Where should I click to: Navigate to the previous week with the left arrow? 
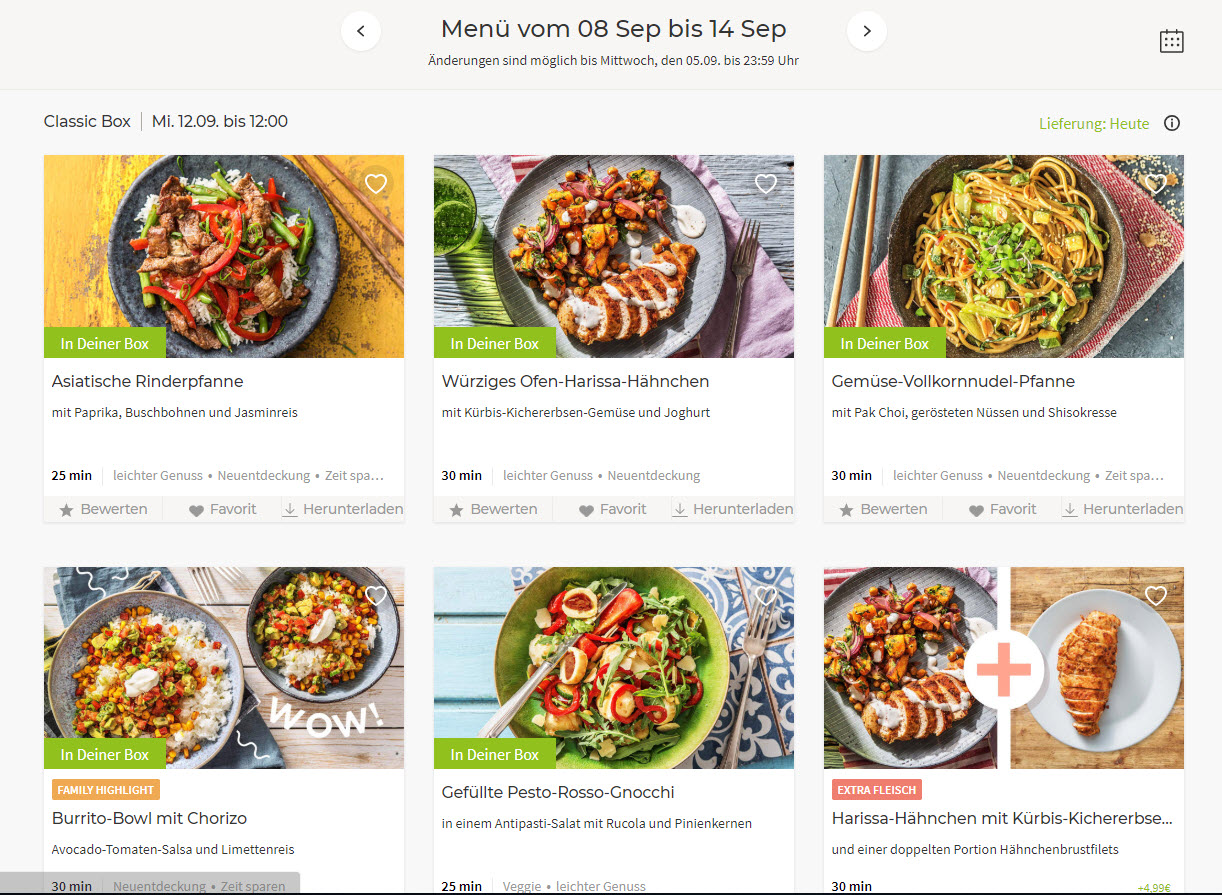click(361, 31)
